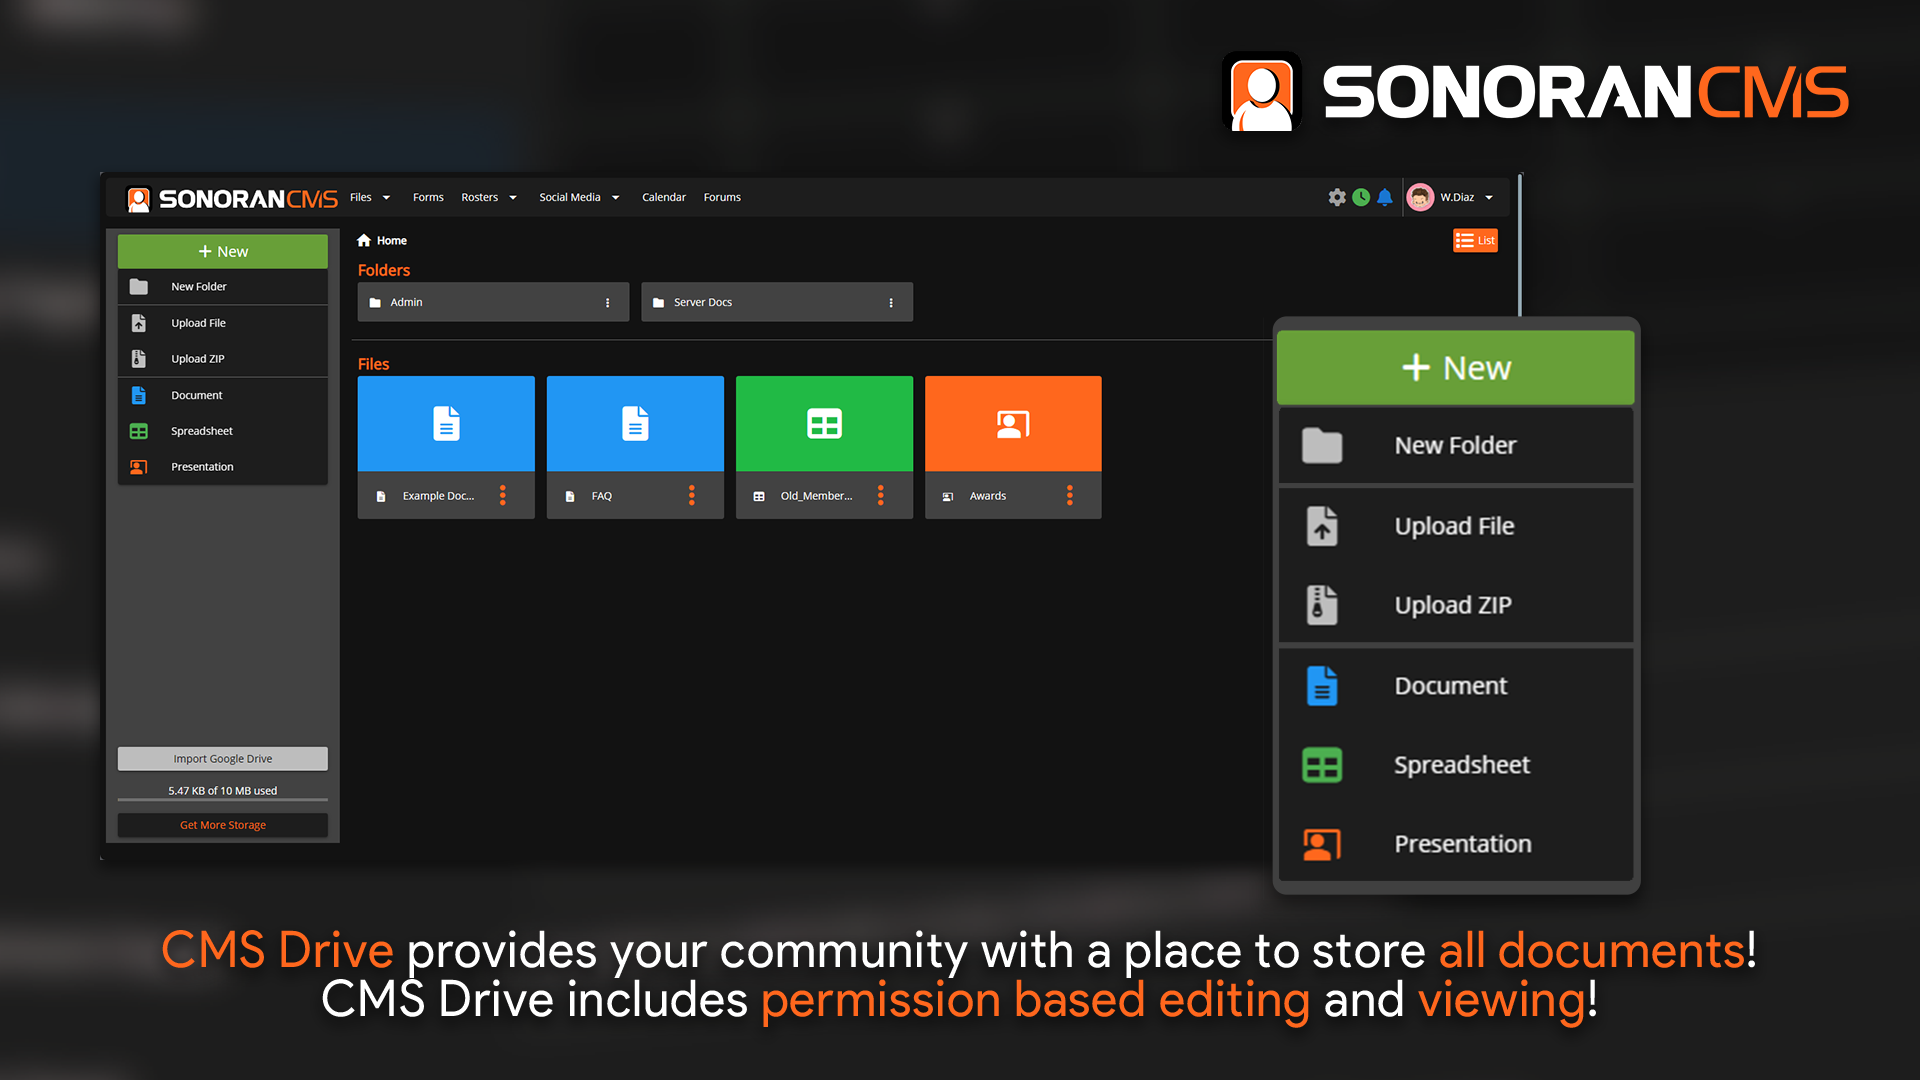This screenshot has height=1080, width=1920.
Task: Click the green clock icon
Action: (1361, 197)
